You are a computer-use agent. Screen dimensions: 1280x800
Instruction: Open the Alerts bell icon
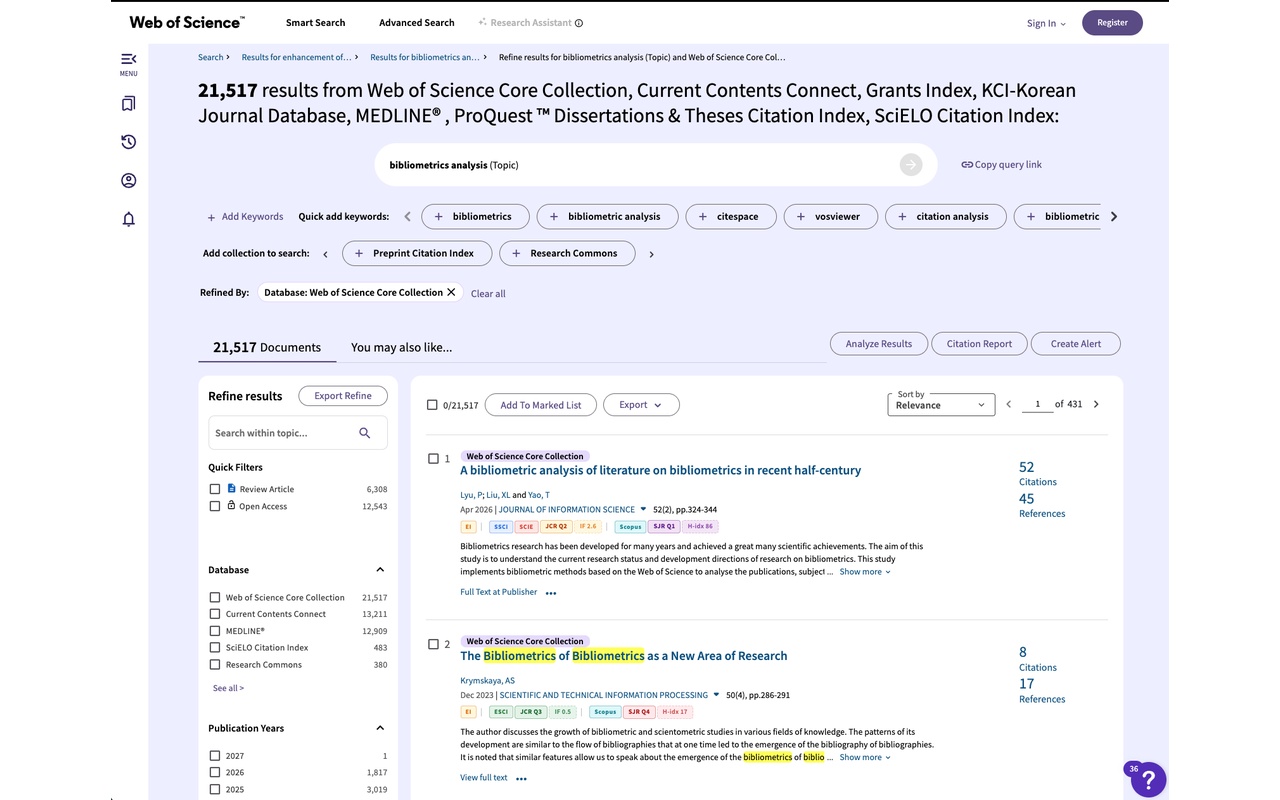click(128, 219)
